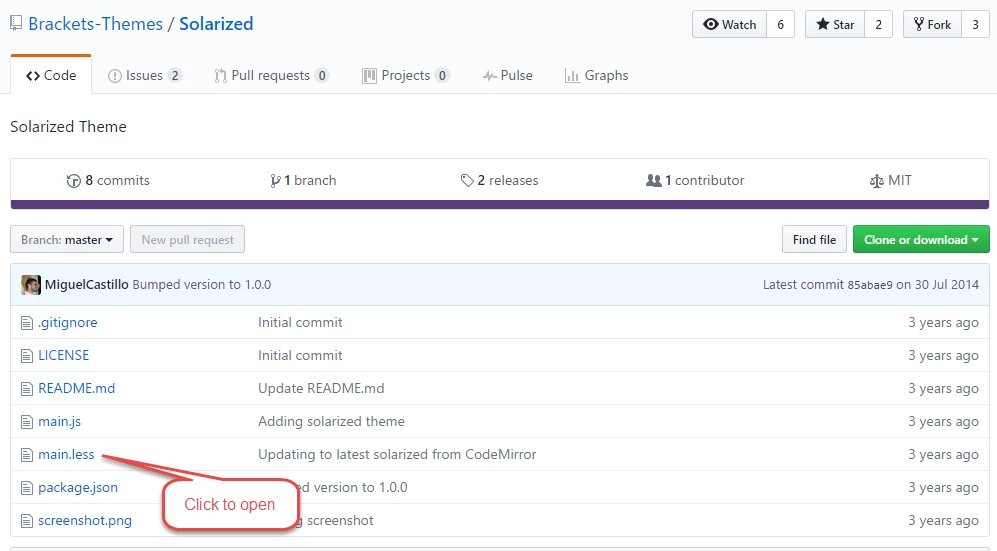This screenshot has width=997, height=551.
Task: Click the New pull request button
Action: pyautogui.click(x=188, y=240)
